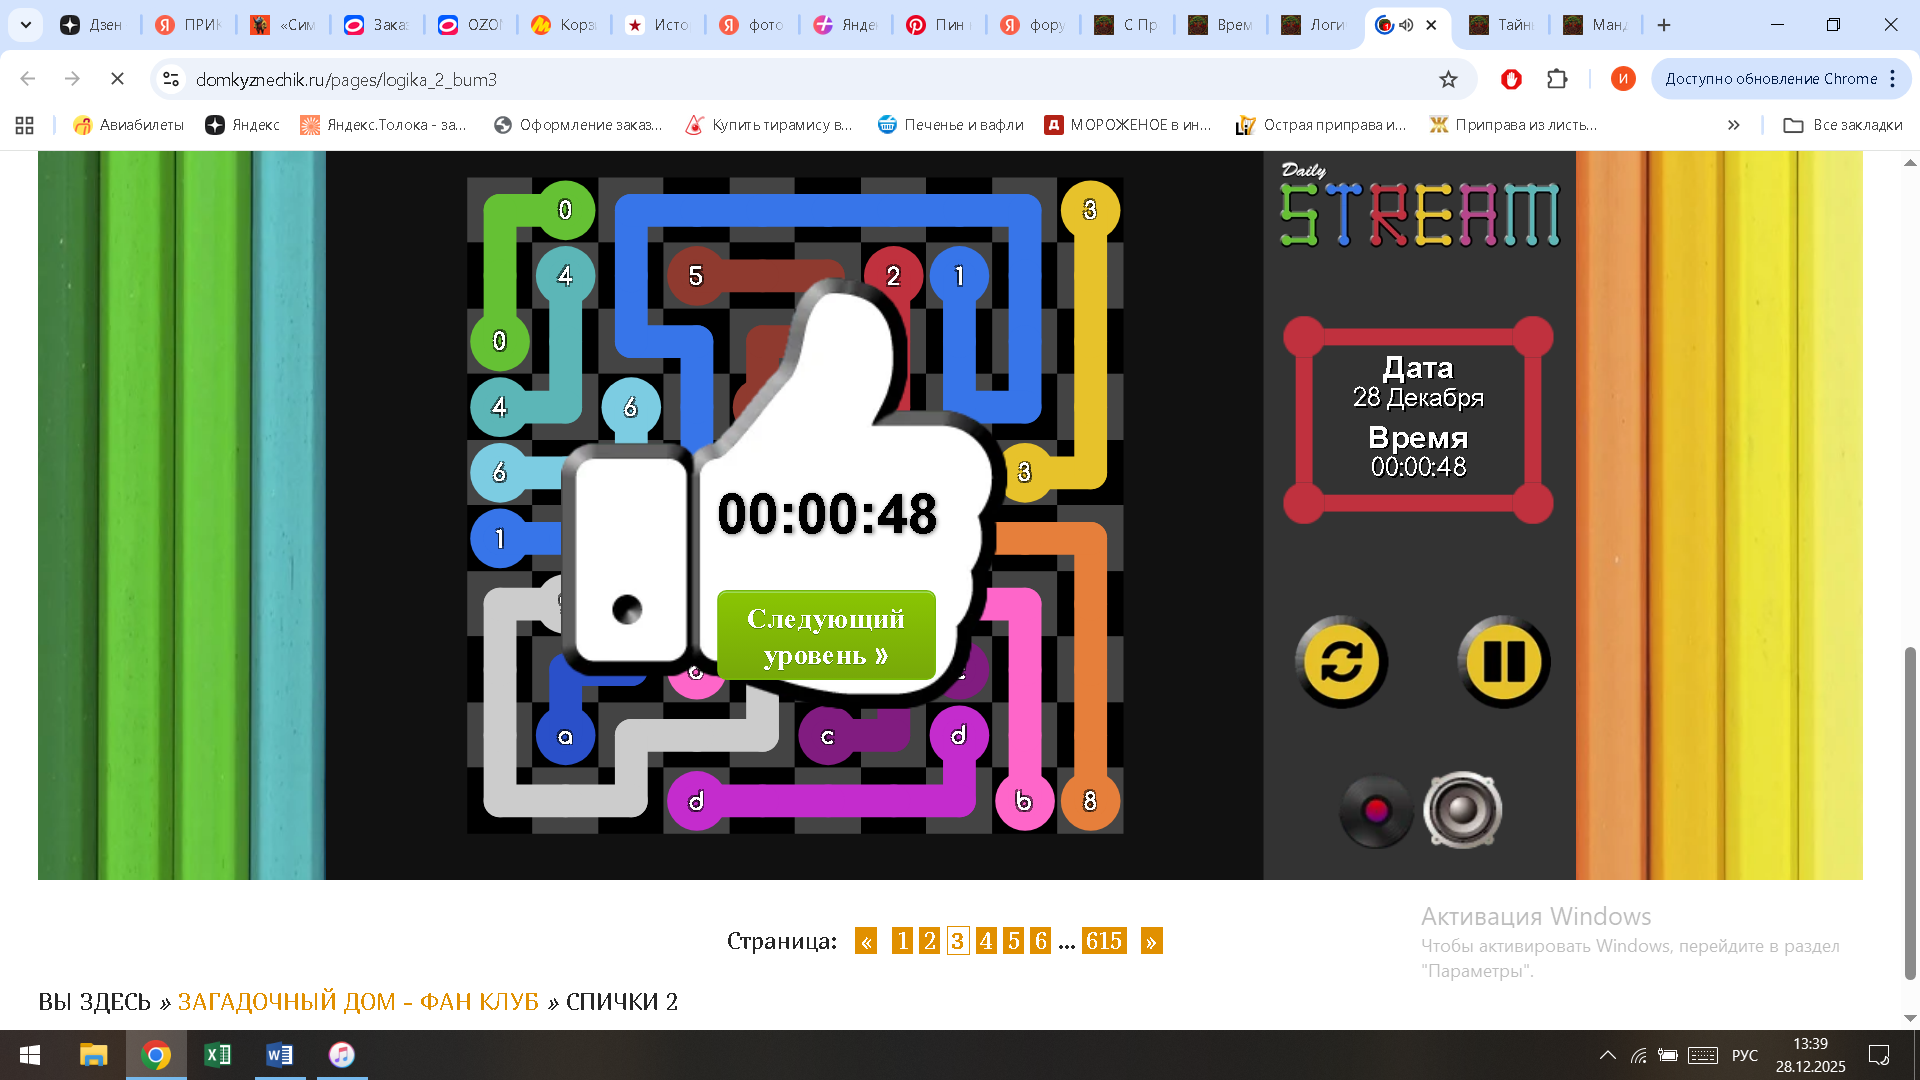Open Word from the taskbar
This screenshot has height=1080, width=1920.
coord(279,1054)
